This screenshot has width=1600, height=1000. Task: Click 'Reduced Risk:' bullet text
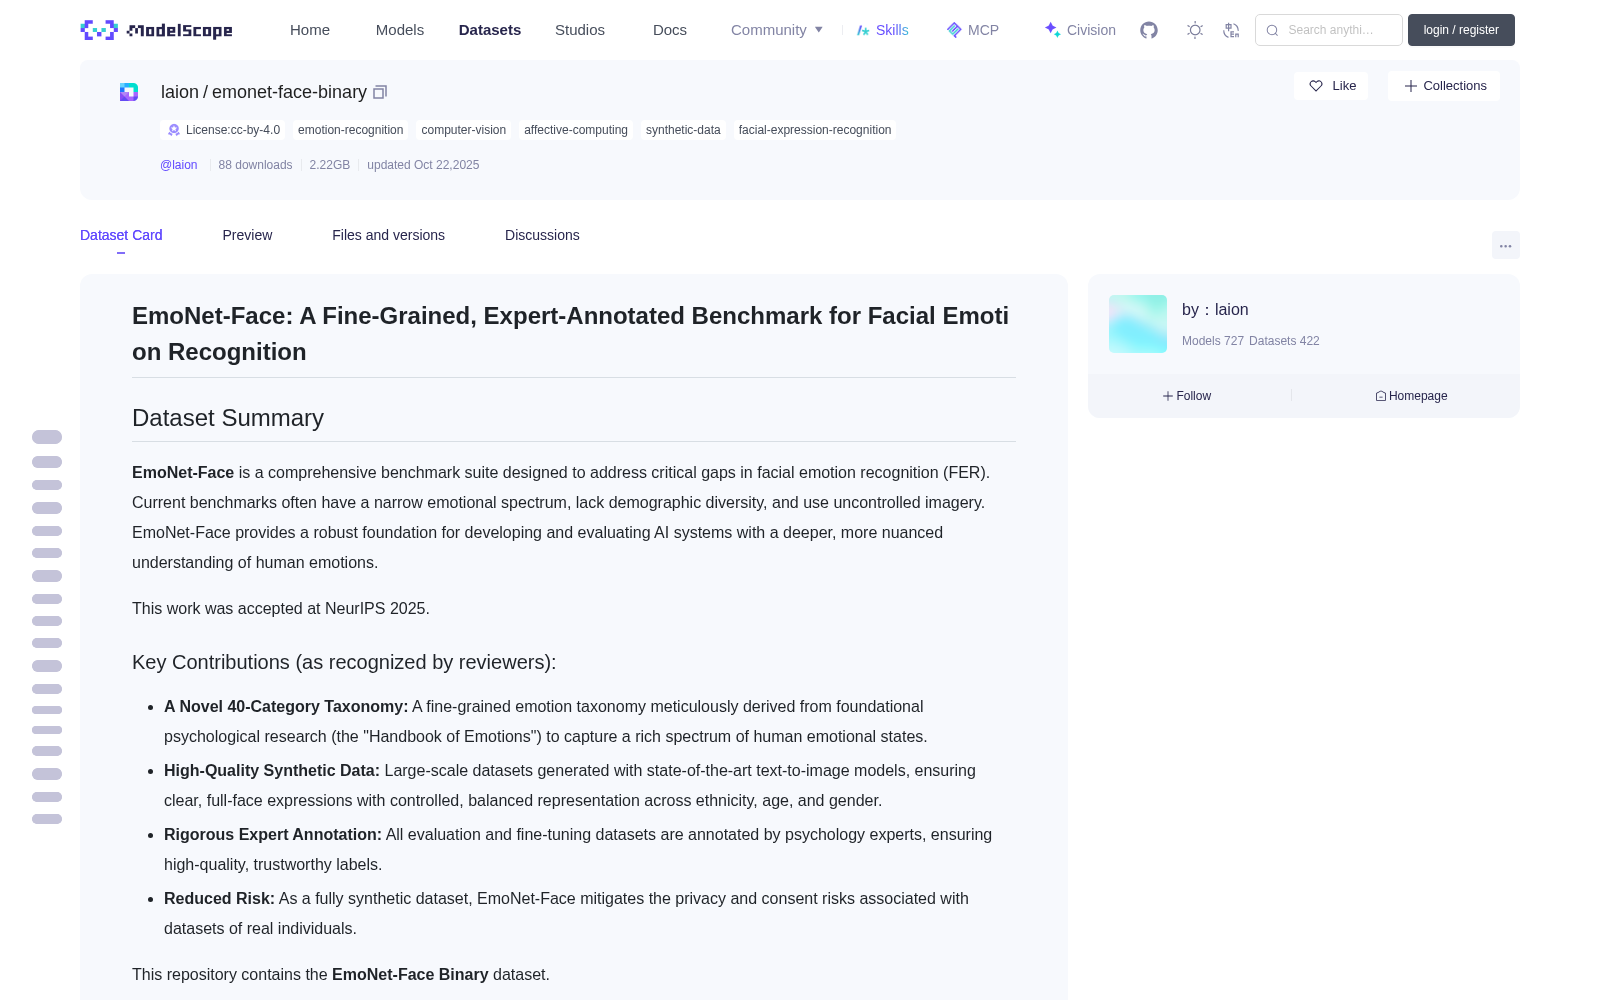219,898
